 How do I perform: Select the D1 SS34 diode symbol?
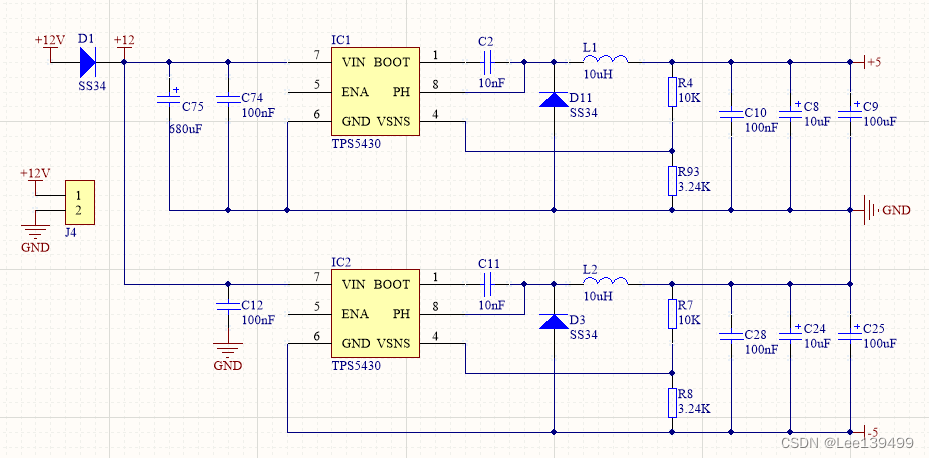click(x=87, y=62)
